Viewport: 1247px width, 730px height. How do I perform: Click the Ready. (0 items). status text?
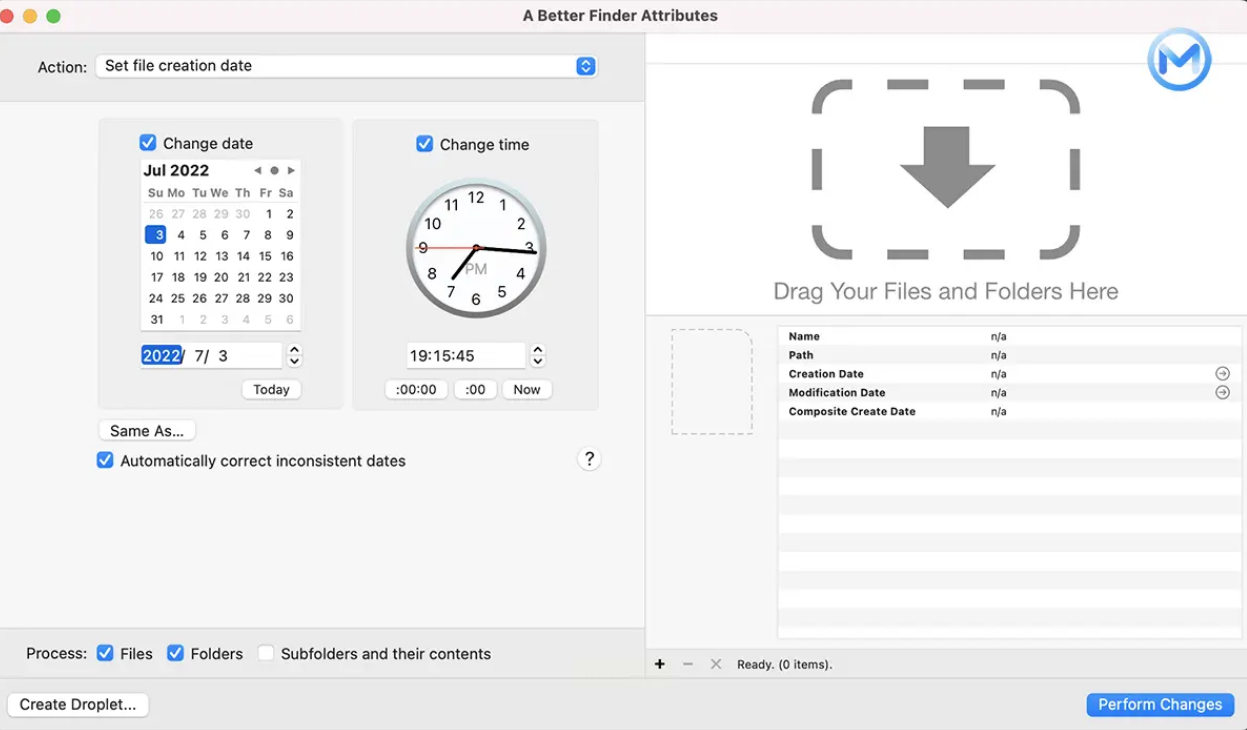tap(785, 664)
